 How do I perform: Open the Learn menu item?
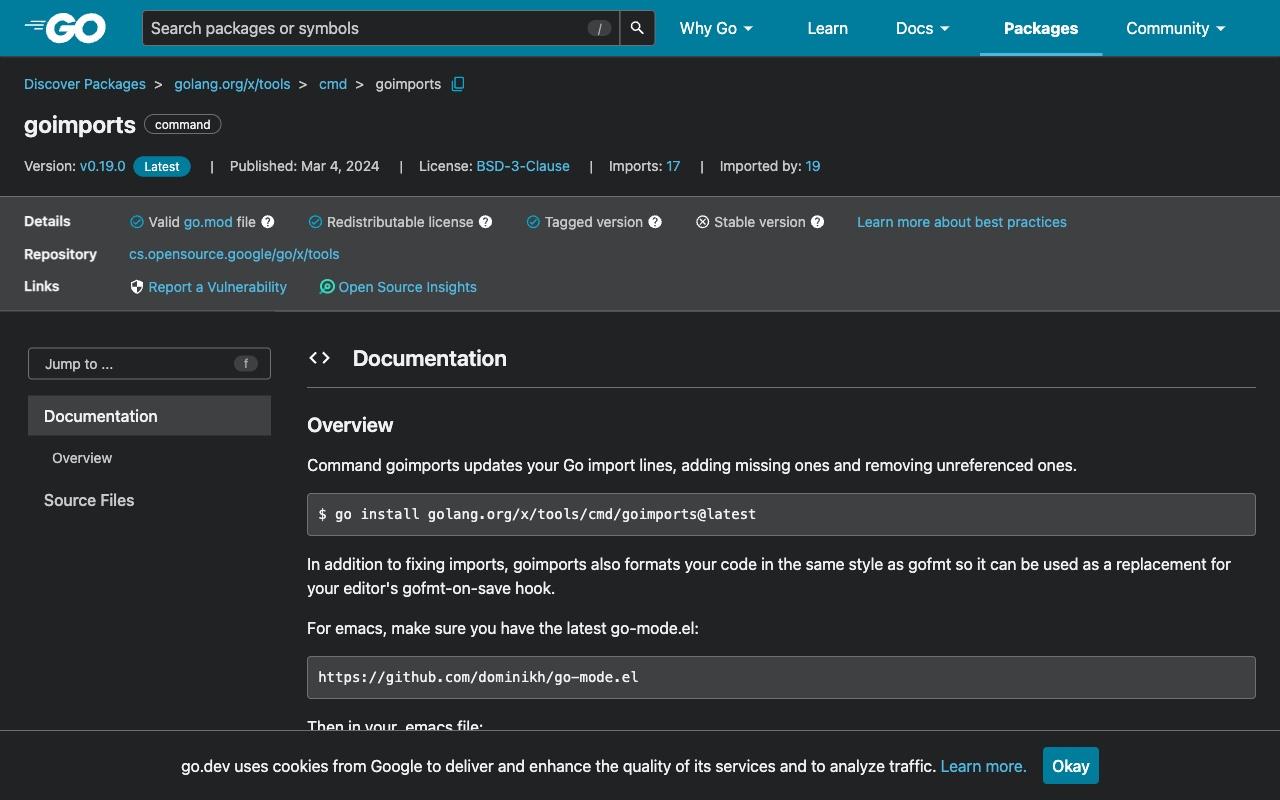(x=828, y=28)
